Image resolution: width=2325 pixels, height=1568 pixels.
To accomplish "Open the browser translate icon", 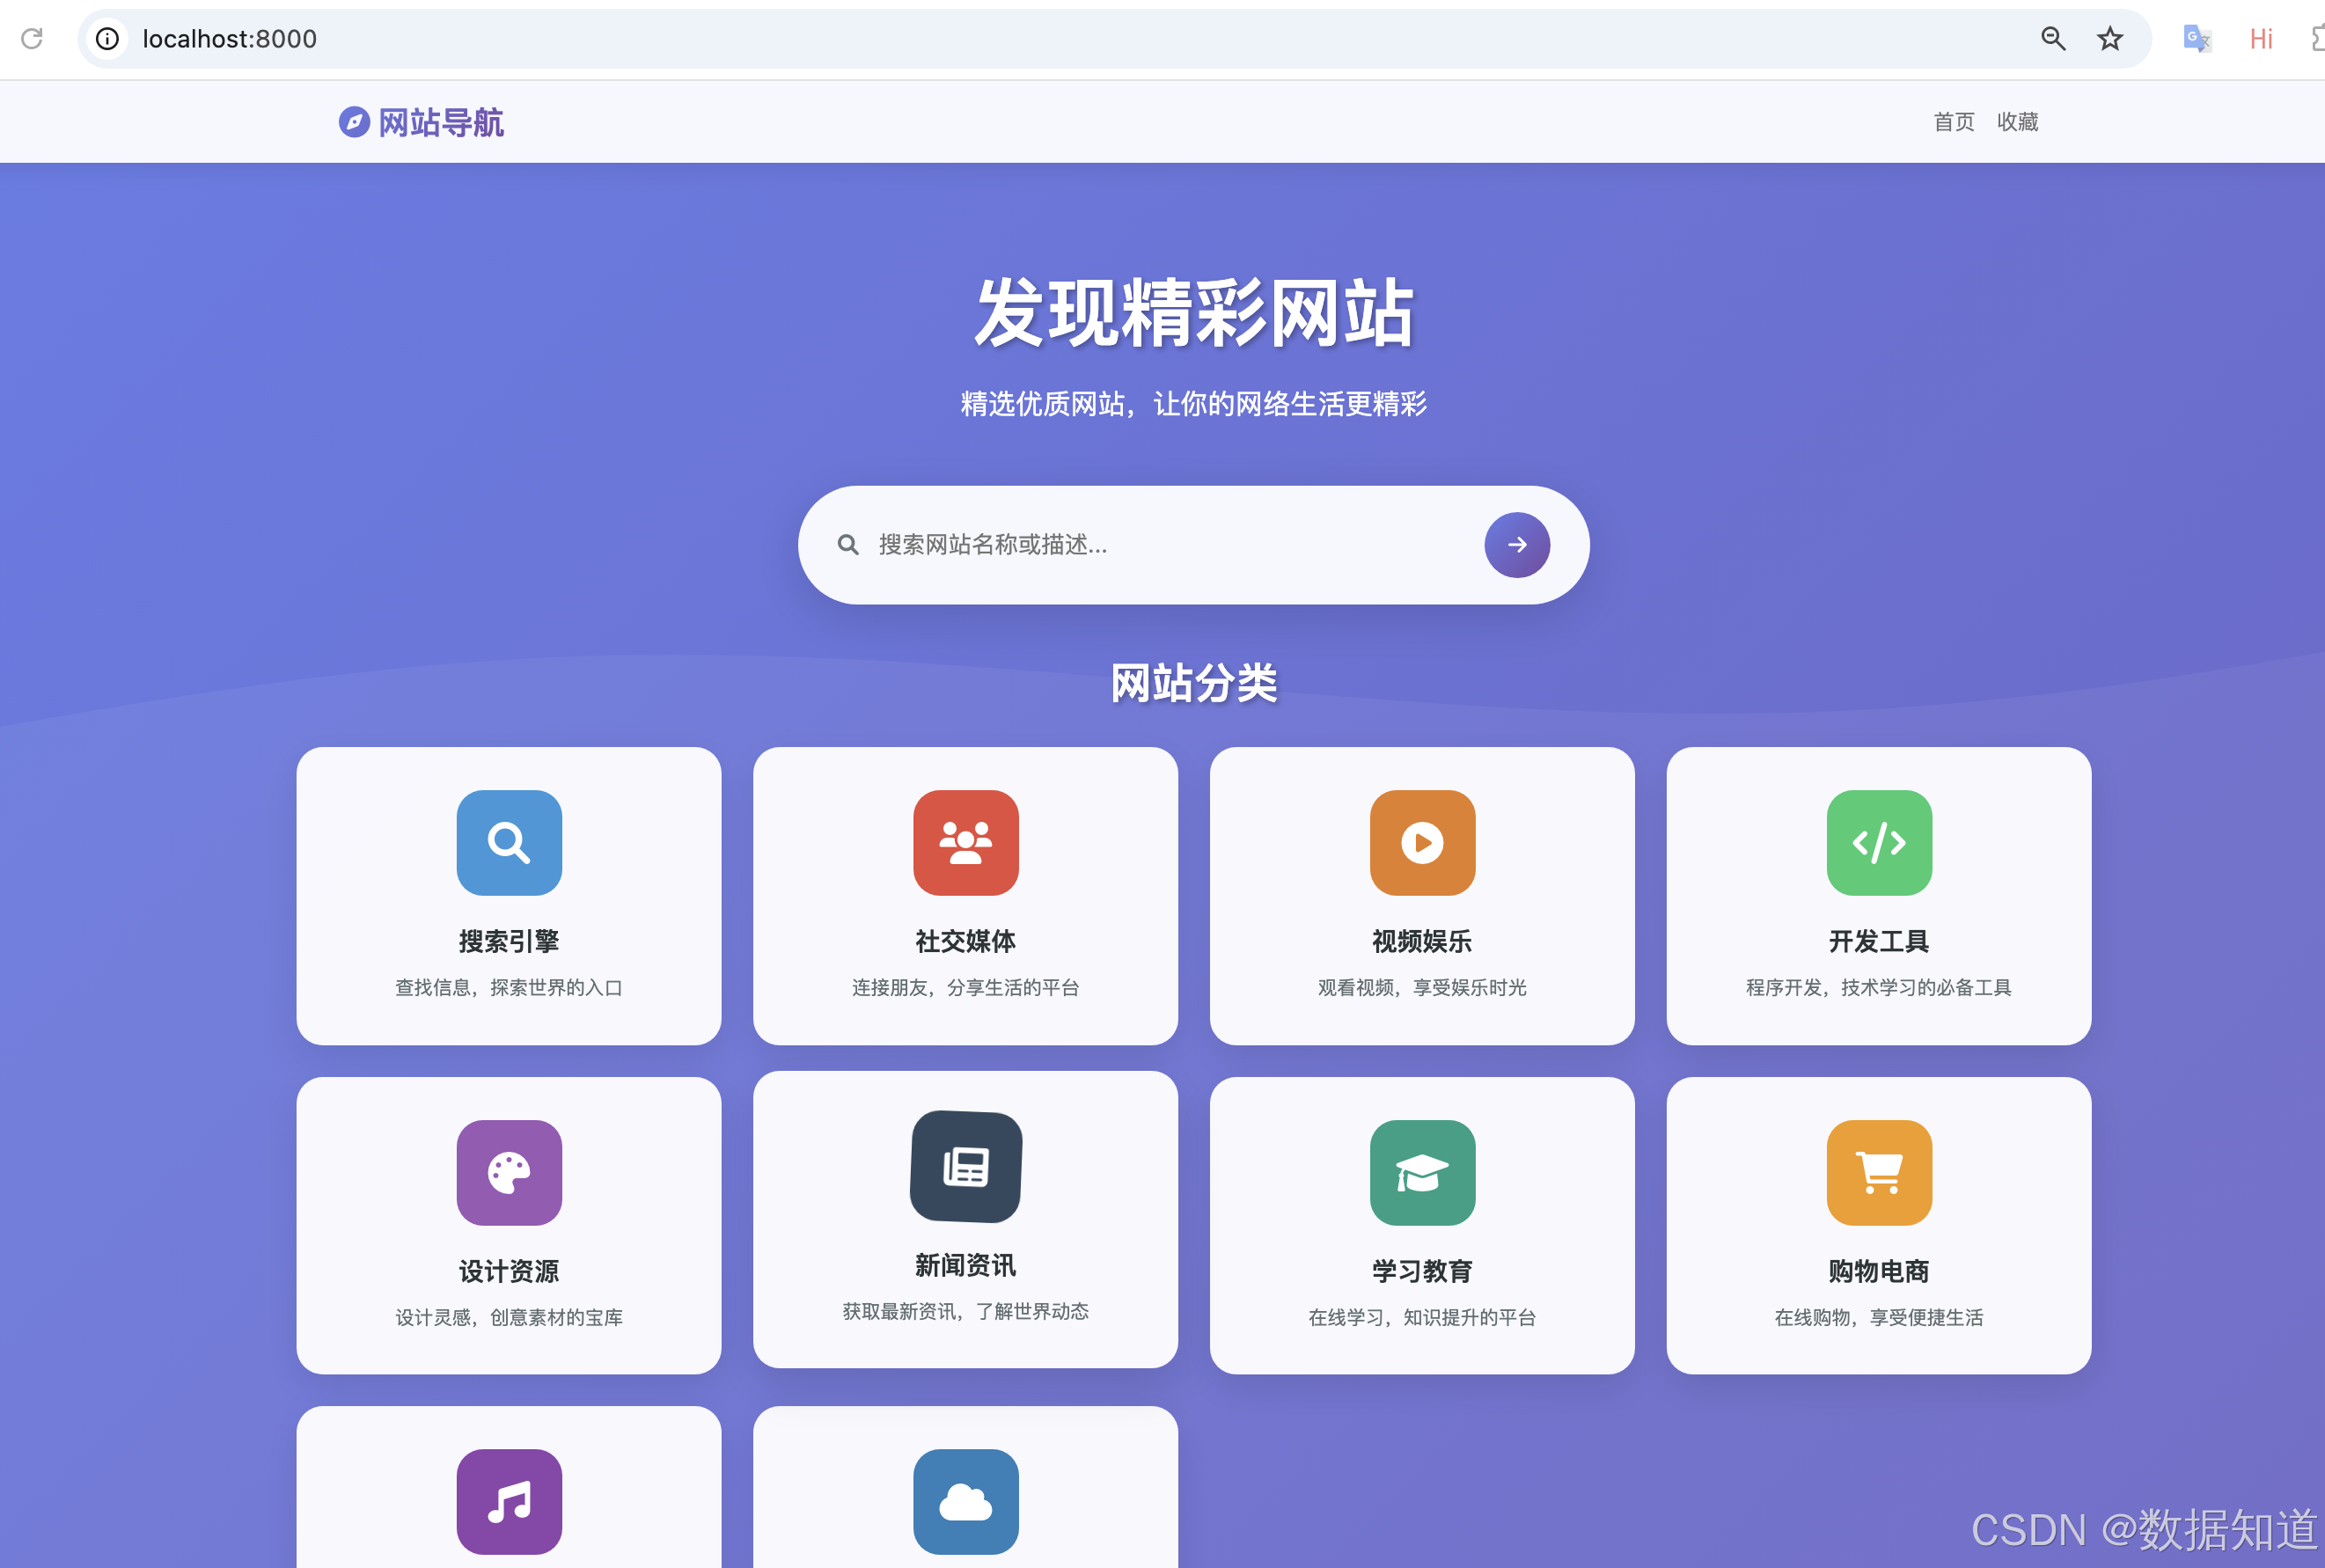I will (x=2196, y=39).
